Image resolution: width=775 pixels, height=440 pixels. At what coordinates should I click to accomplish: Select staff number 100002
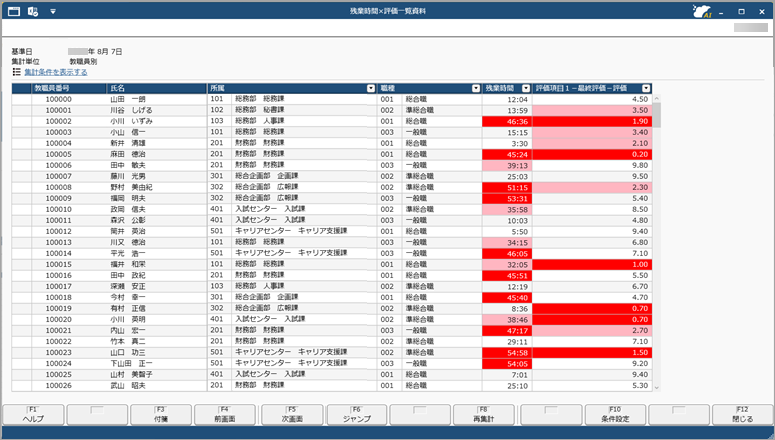(59, 121)
